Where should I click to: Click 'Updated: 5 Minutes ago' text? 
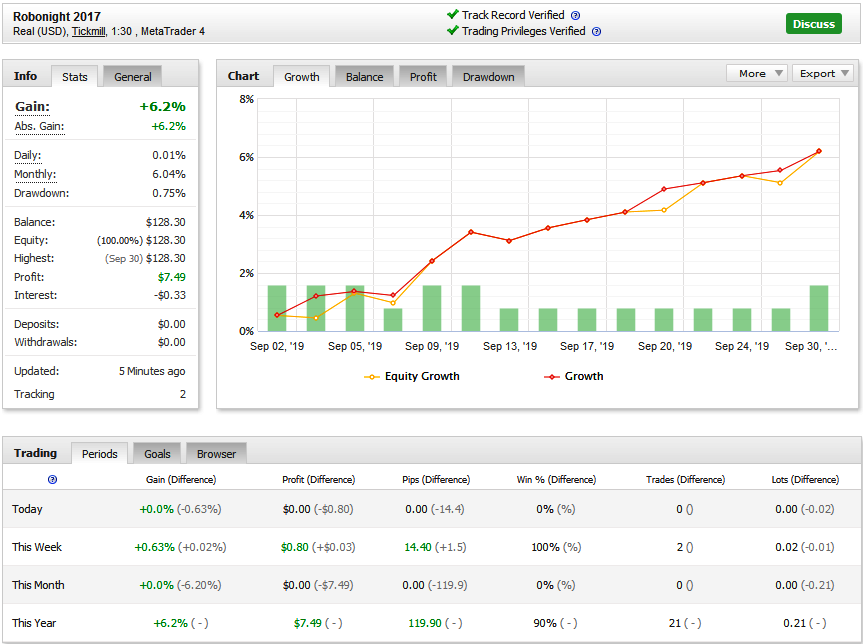100,371
